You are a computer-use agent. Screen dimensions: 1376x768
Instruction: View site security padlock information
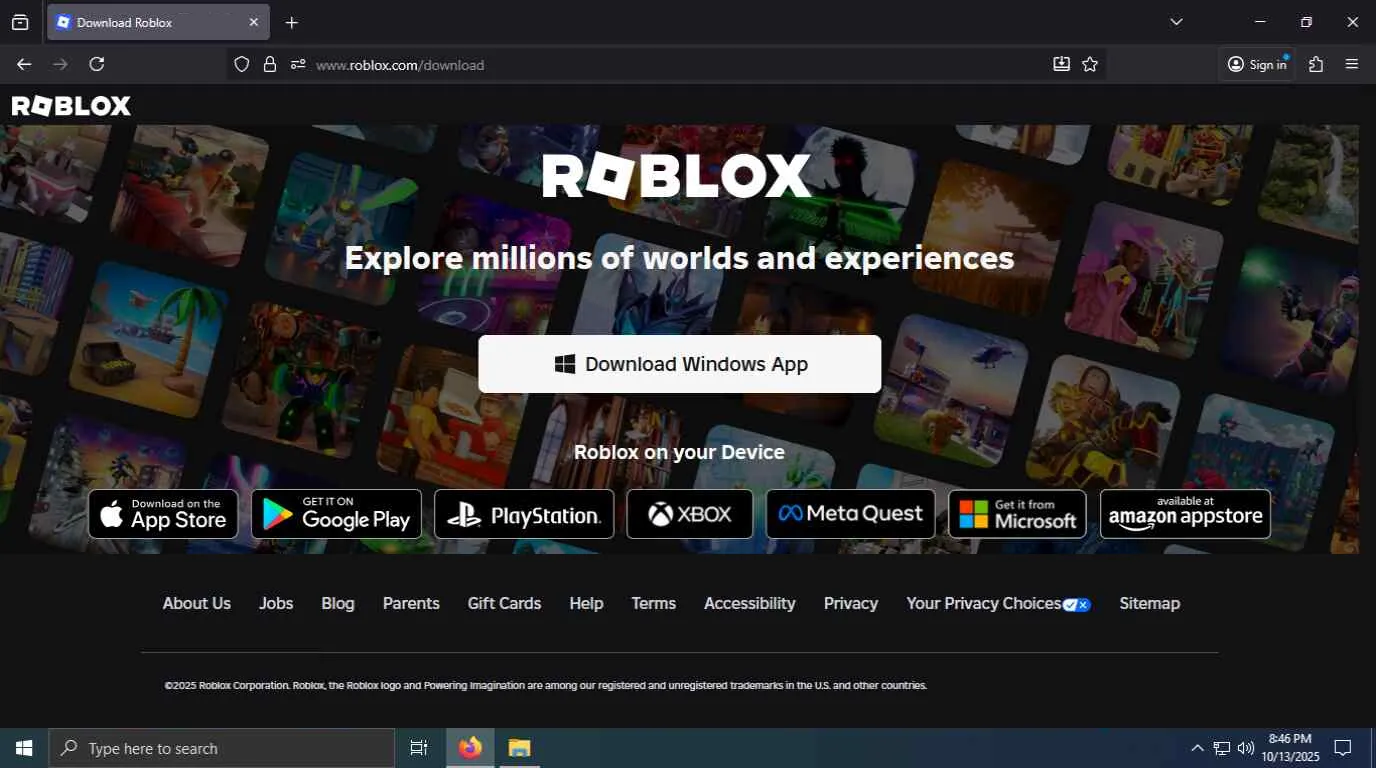click(x=269, y=64)
